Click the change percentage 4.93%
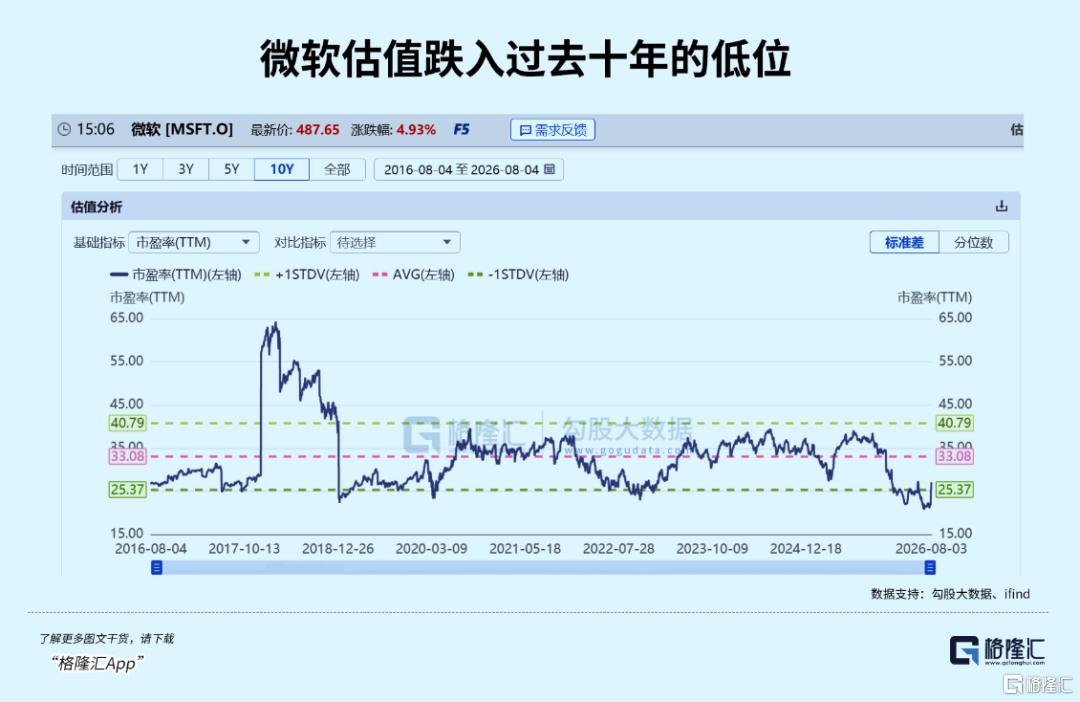 [x=416, y=130]
